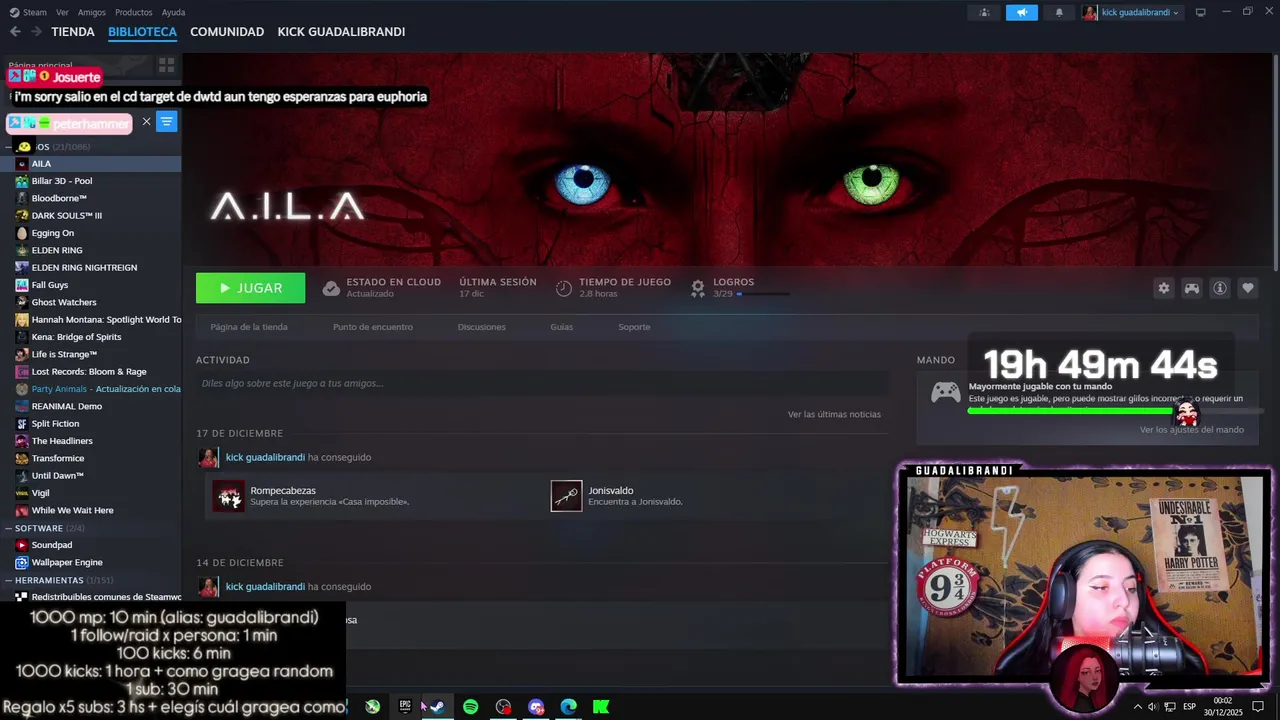Viewport: 1280px width, 720px height.
Task: Open the KICK GUADALIBRANDI profile tab
Action: (341, 32)
